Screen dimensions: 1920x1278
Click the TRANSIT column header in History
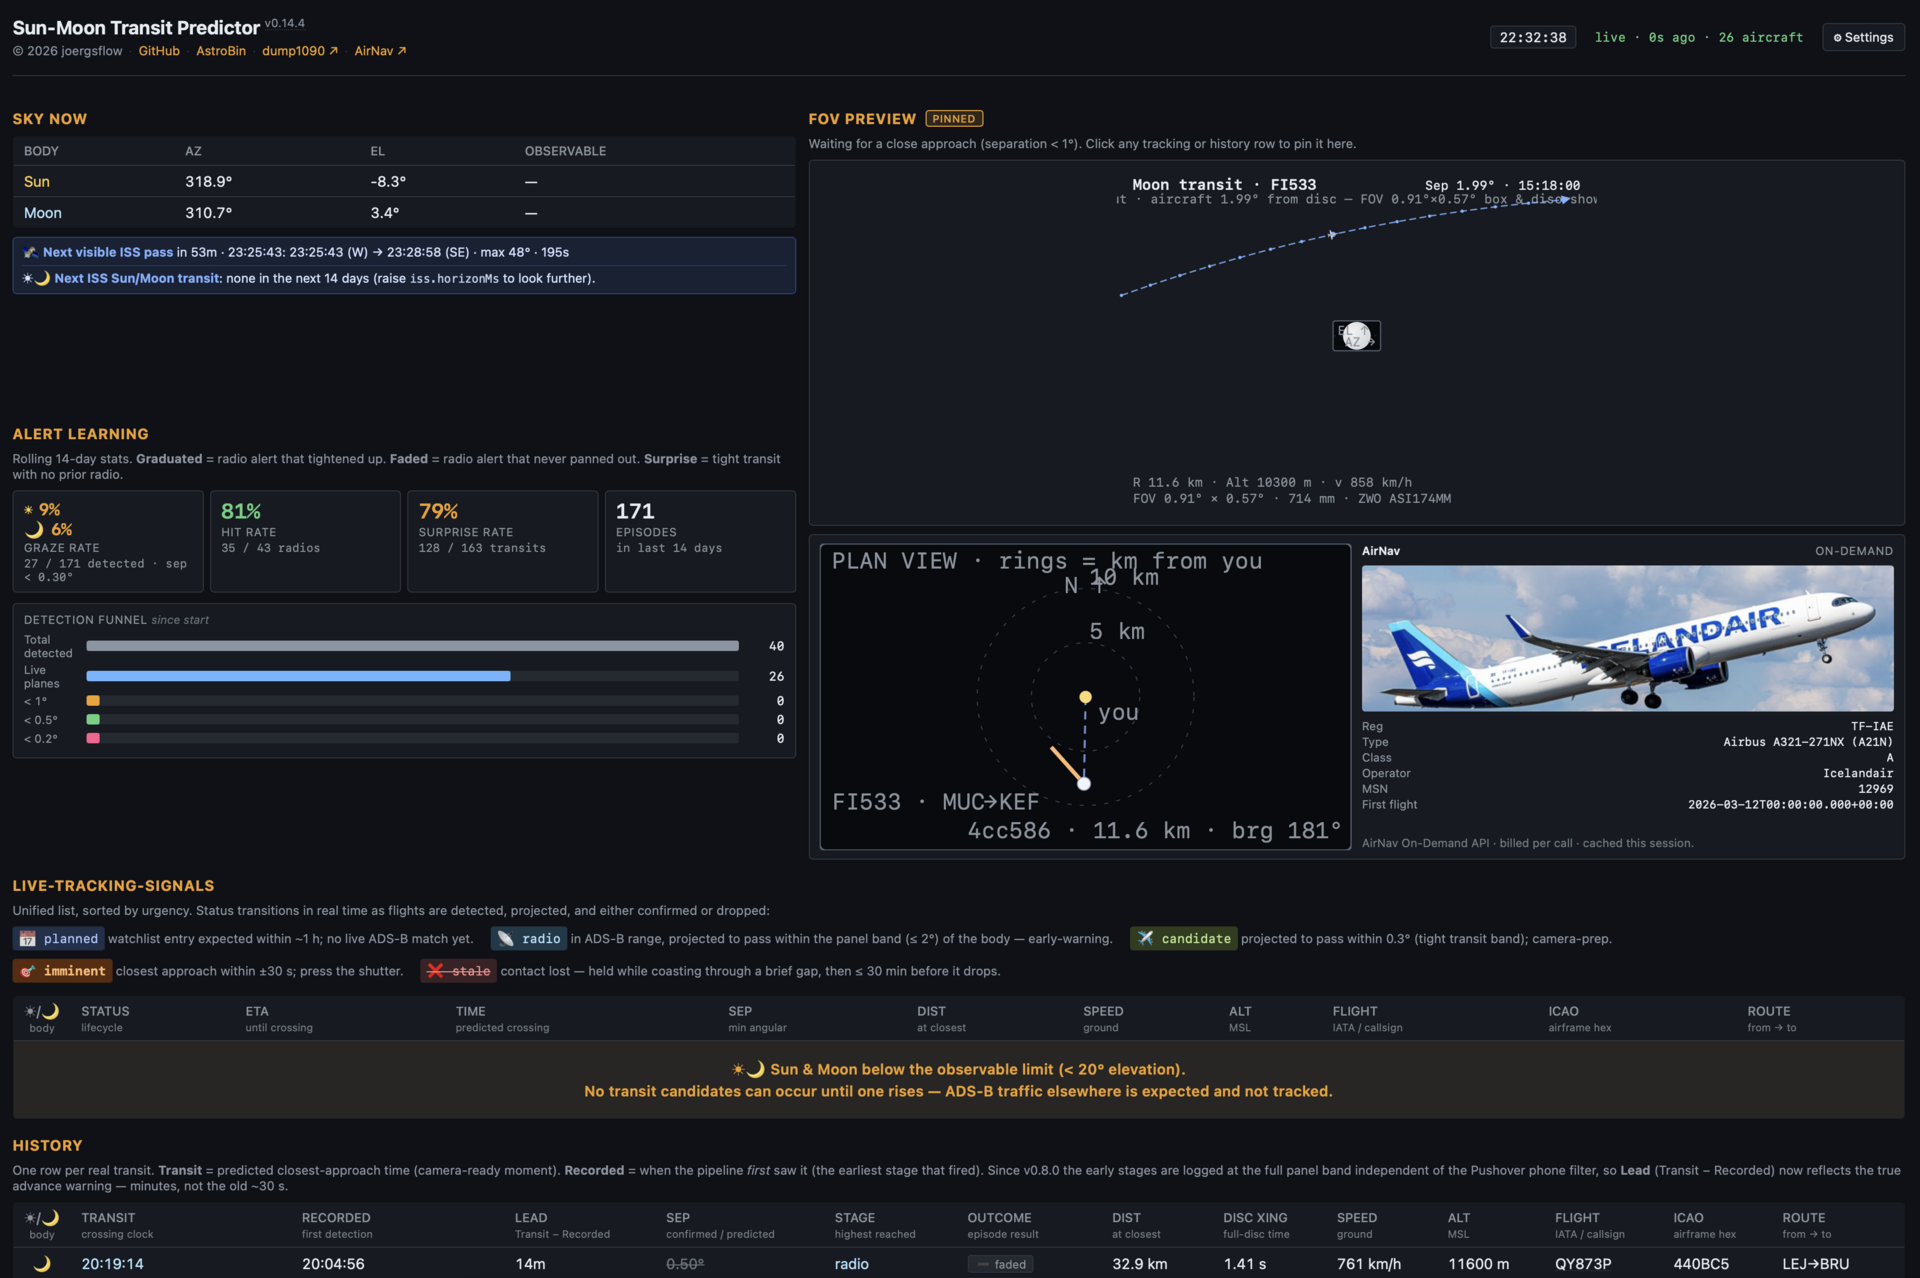click(x=117, y=1225)
